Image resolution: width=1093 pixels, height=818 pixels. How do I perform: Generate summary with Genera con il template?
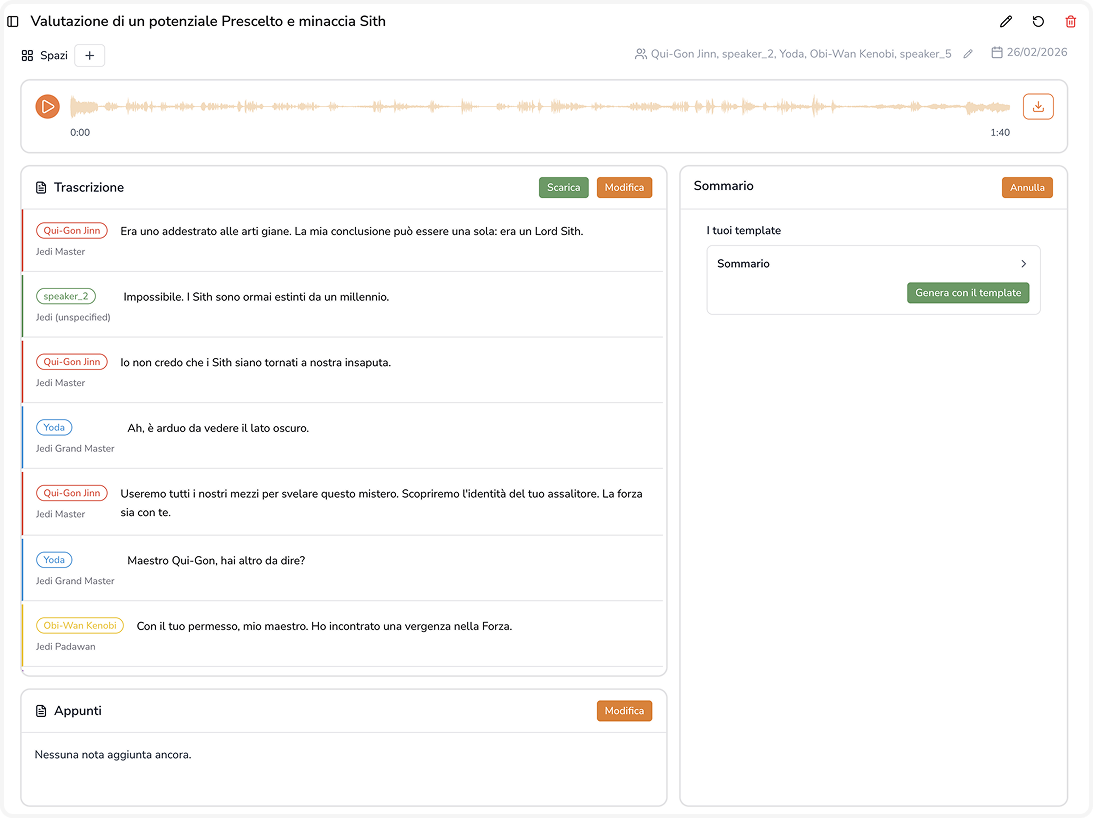(968, 293)
